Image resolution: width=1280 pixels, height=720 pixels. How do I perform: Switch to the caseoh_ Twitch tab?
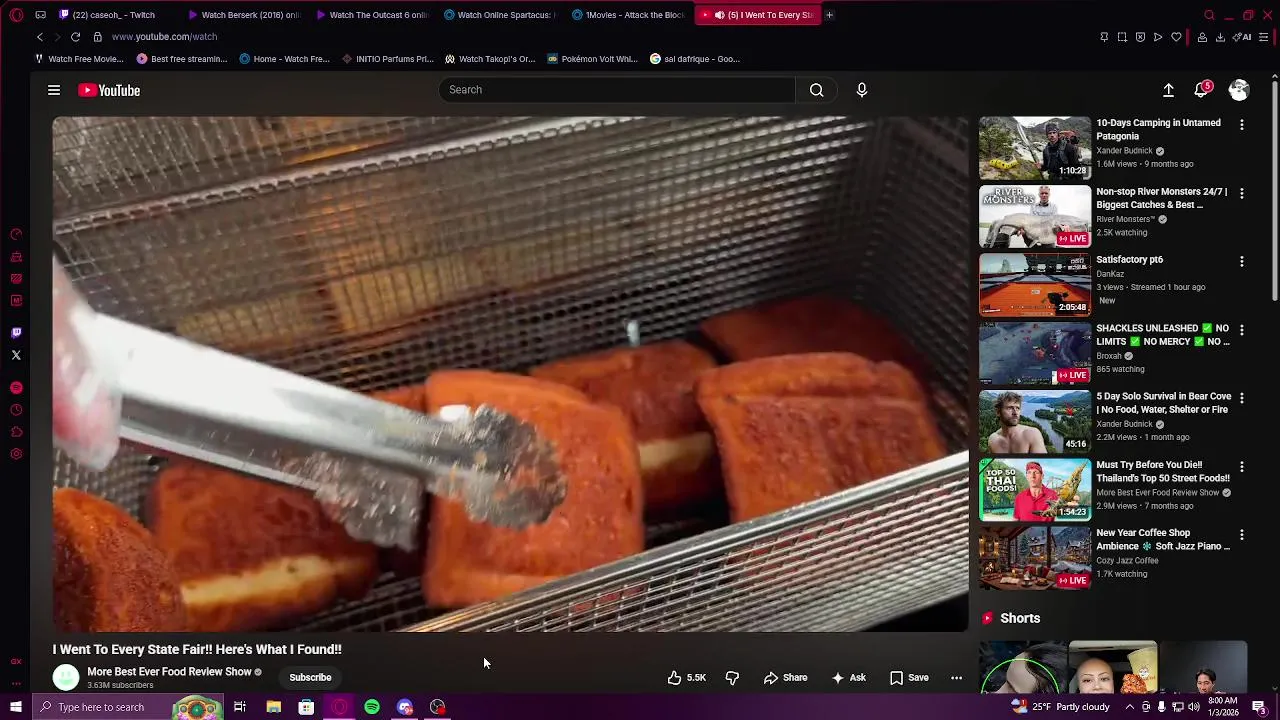click(115, 15)
